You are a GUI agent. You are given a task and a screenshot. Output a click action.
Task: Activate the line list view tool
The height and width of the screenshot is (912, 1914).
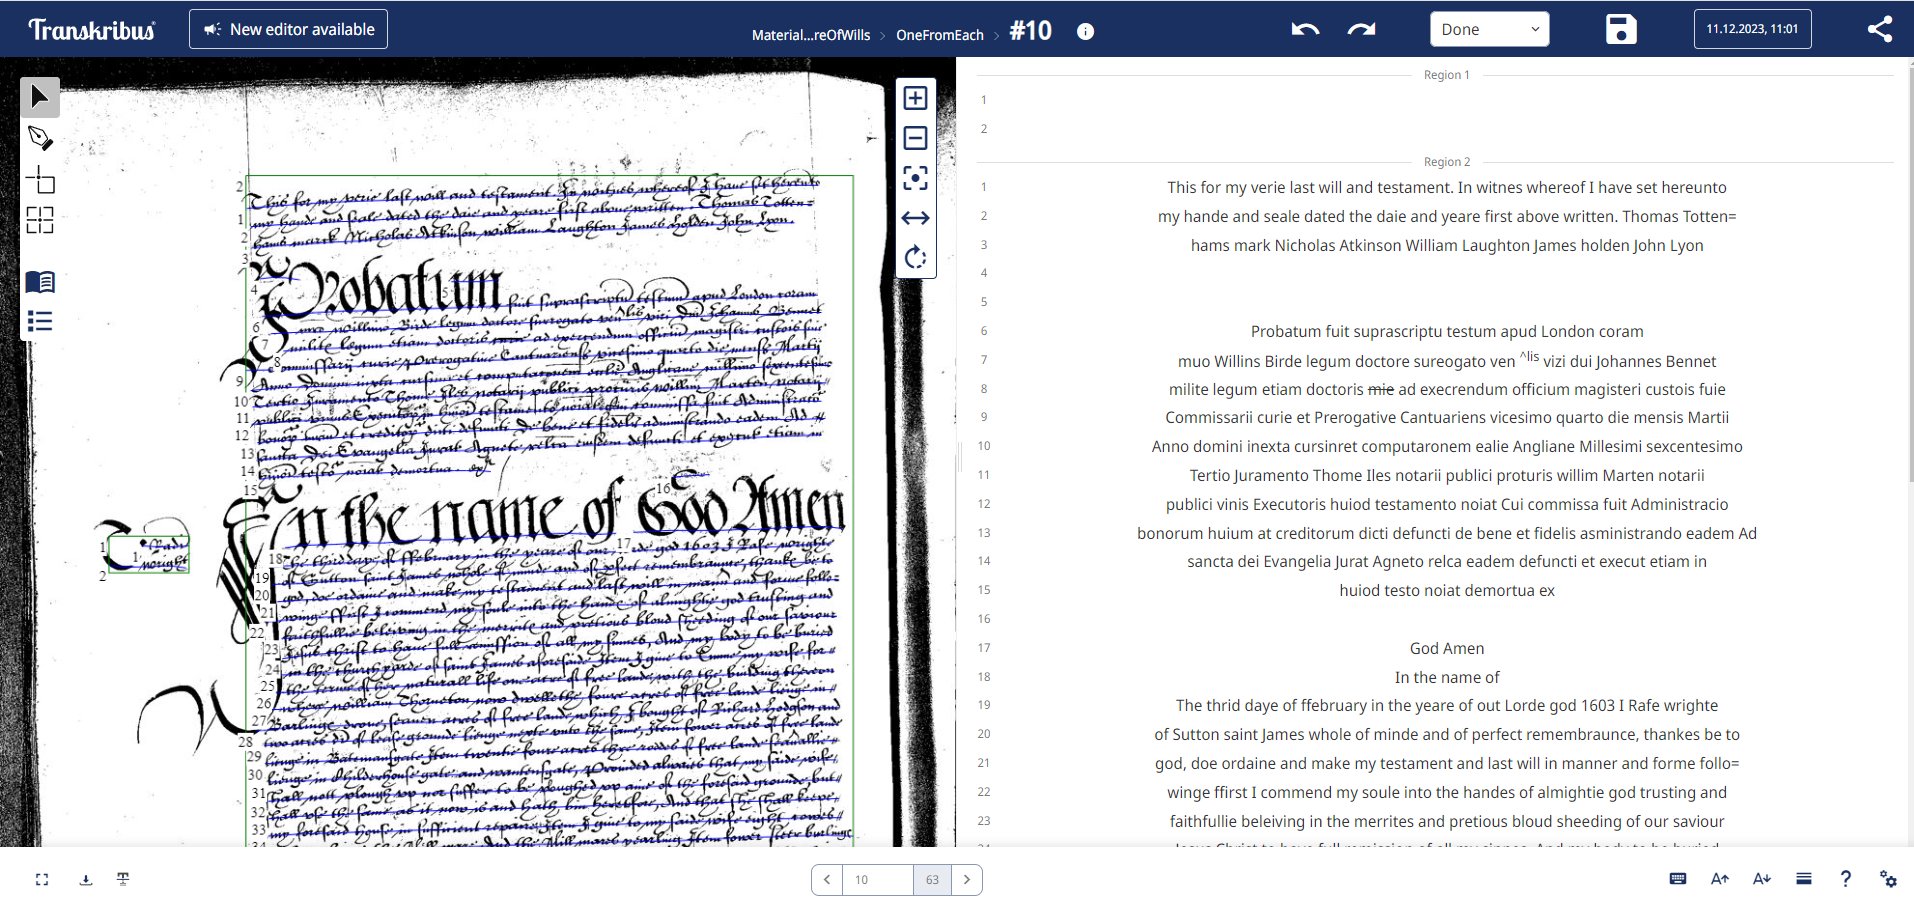pyautogui.click(x=40, y=321)
